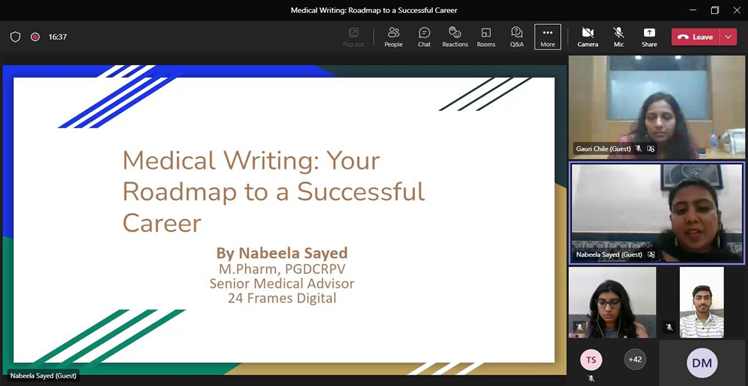The height and width of the screenshot is (386, 748).
Task: Open the meeting Chat
Action: coord(424,37)
